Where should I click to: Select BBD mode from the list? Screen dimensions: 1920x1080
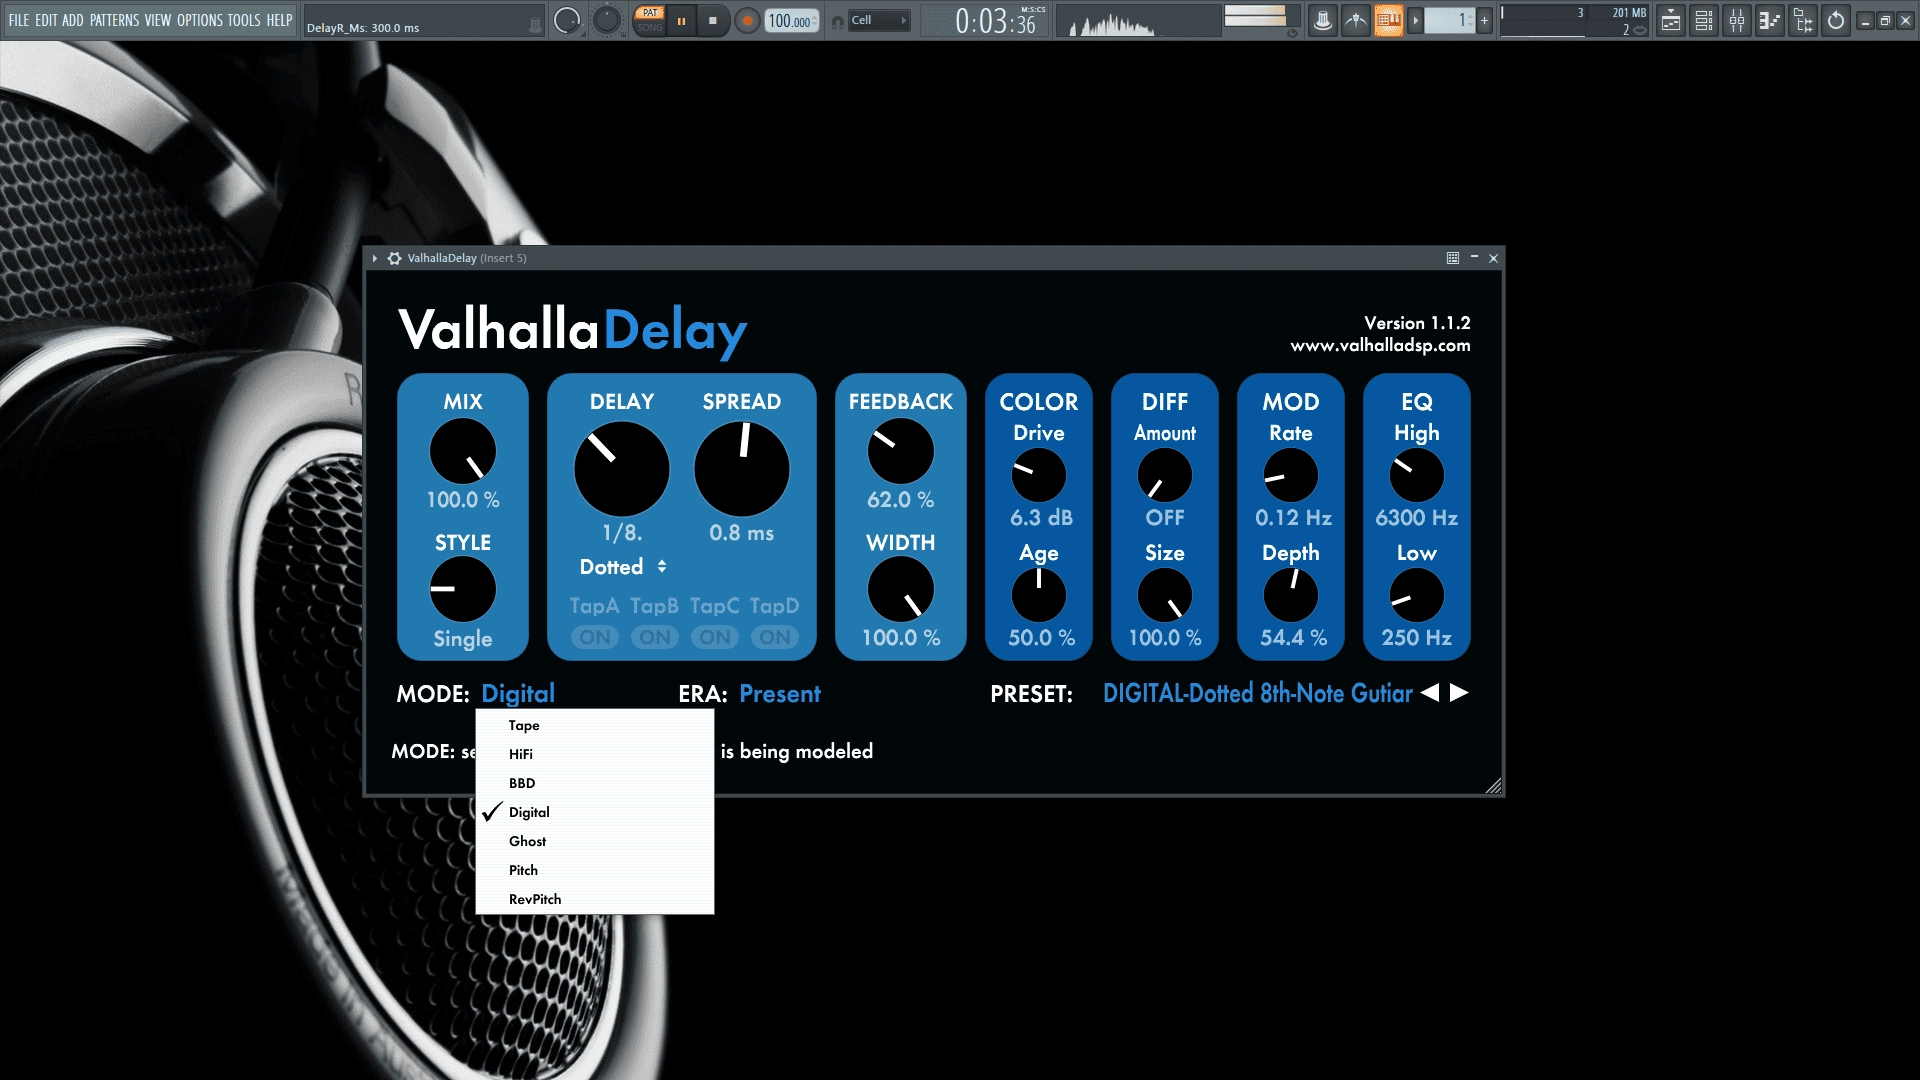click(x=595, y=783)
